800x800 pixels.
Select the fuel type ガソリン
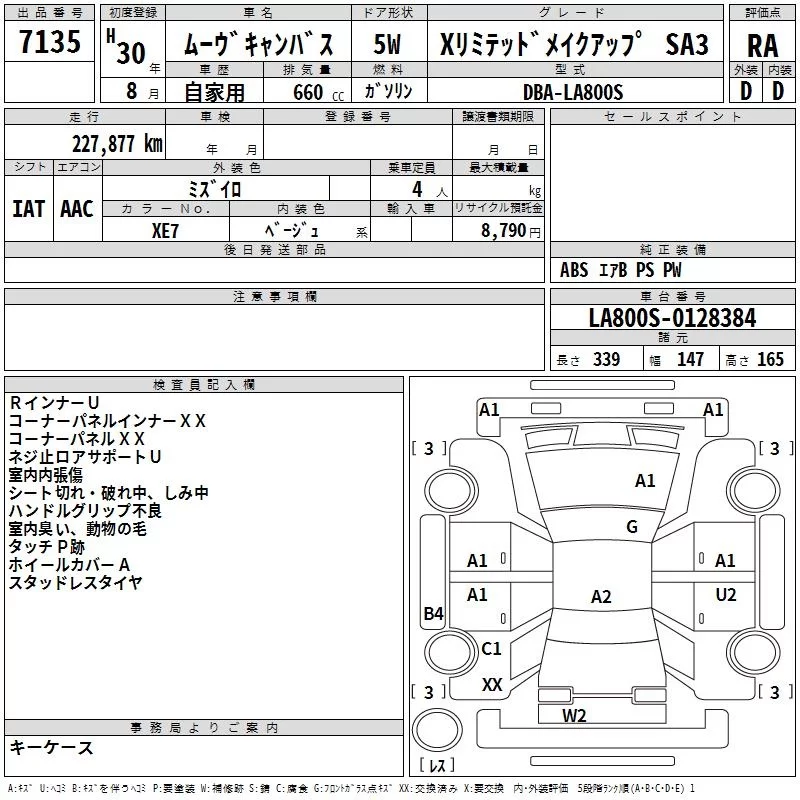(x=388, y=91)
